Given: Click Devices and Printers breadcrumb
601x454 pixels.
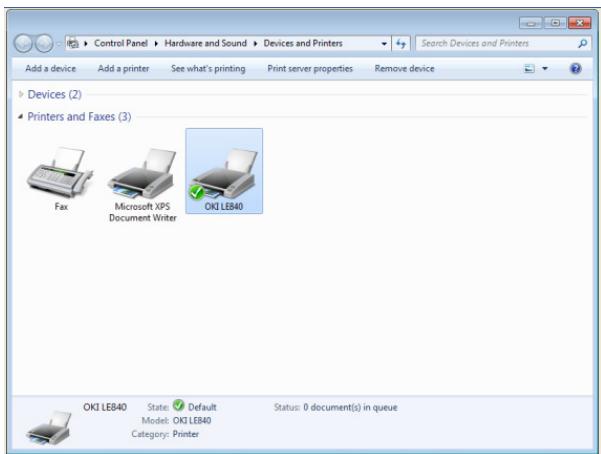Looking at the screenshot, I should point(303,43).
